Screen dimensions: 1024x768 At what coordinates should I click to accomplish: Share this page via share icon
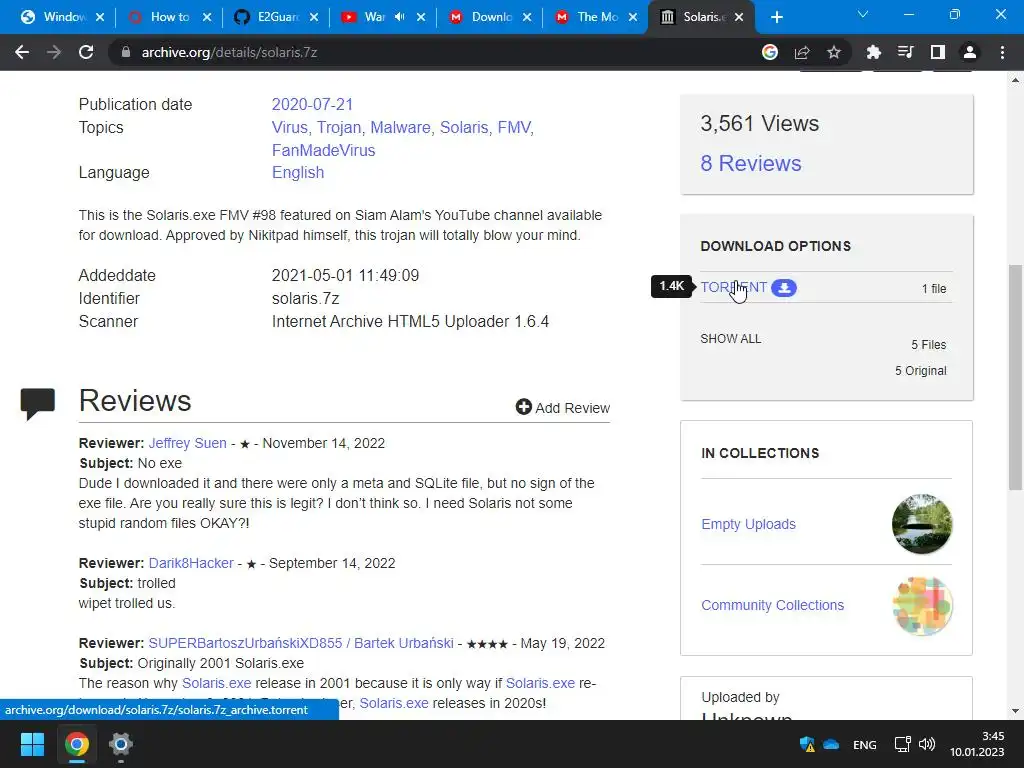(x=802, y=52)
